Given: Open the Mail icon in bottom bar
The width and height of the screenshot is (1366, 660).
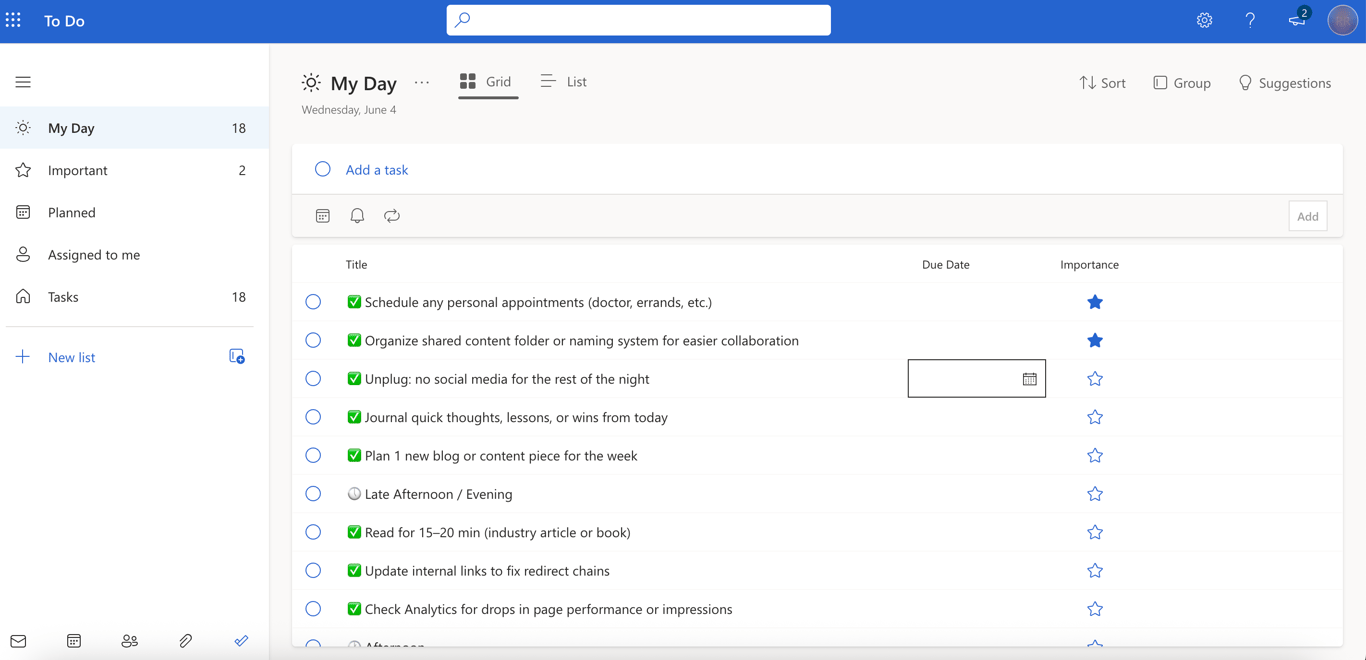Looking at the screenshot, I should point(17,641).
